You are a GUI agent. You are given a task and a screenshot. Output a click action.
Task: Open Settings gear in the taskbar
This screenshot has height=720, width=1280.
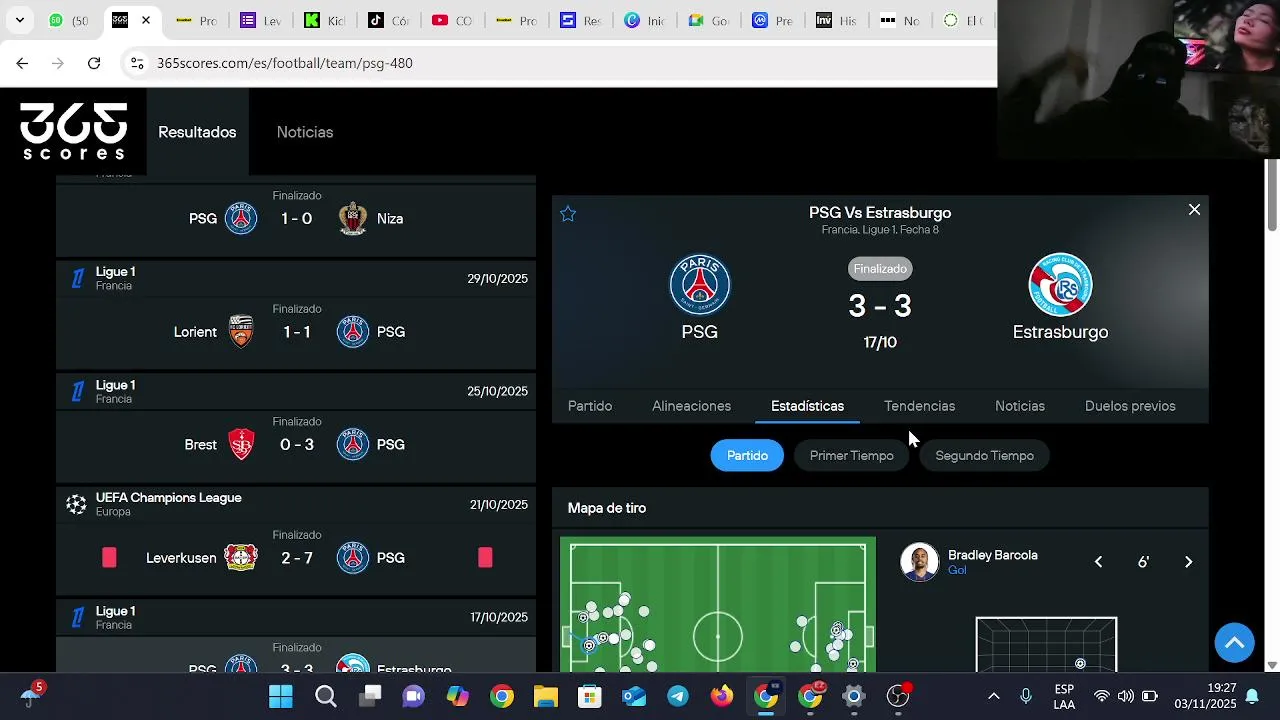(854, 696)
